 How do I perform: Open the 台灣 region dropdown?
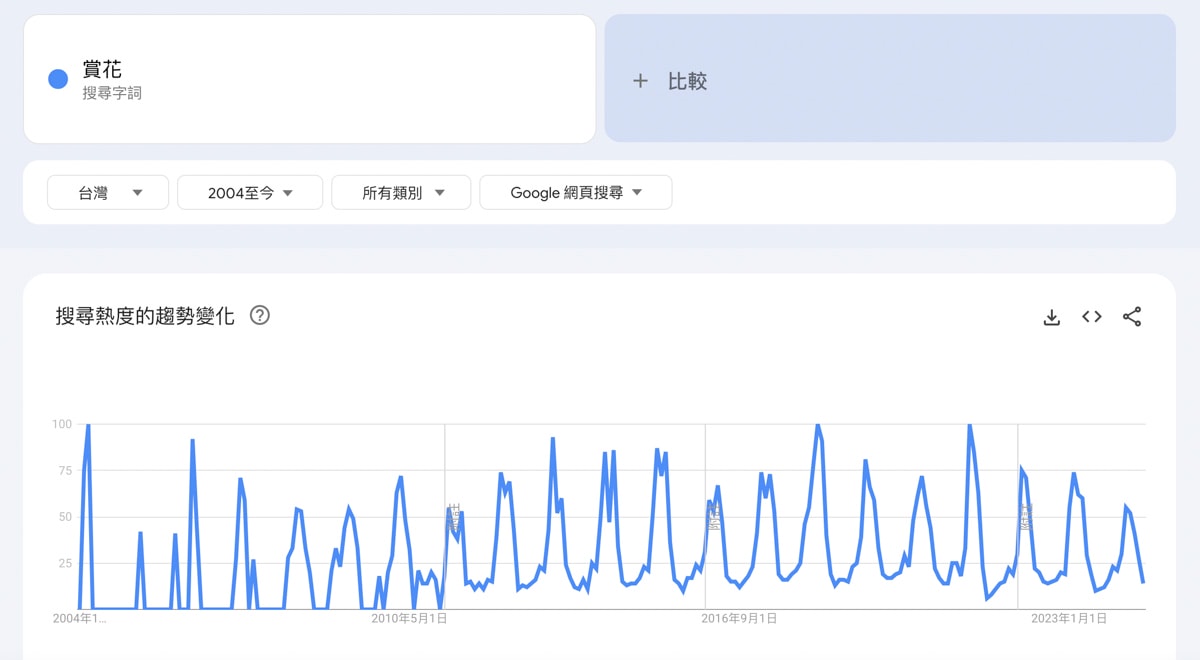click(x=108, y=193)
